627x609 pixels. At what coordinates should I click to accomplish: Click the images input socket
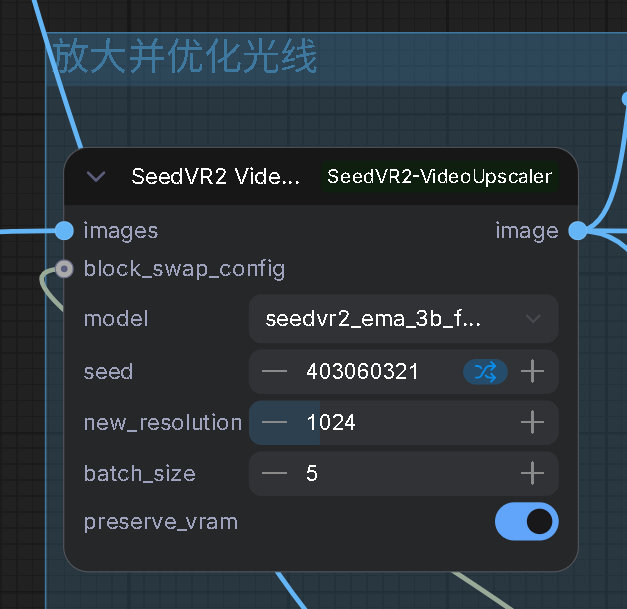pyautogui.click(x=64, y=231)
